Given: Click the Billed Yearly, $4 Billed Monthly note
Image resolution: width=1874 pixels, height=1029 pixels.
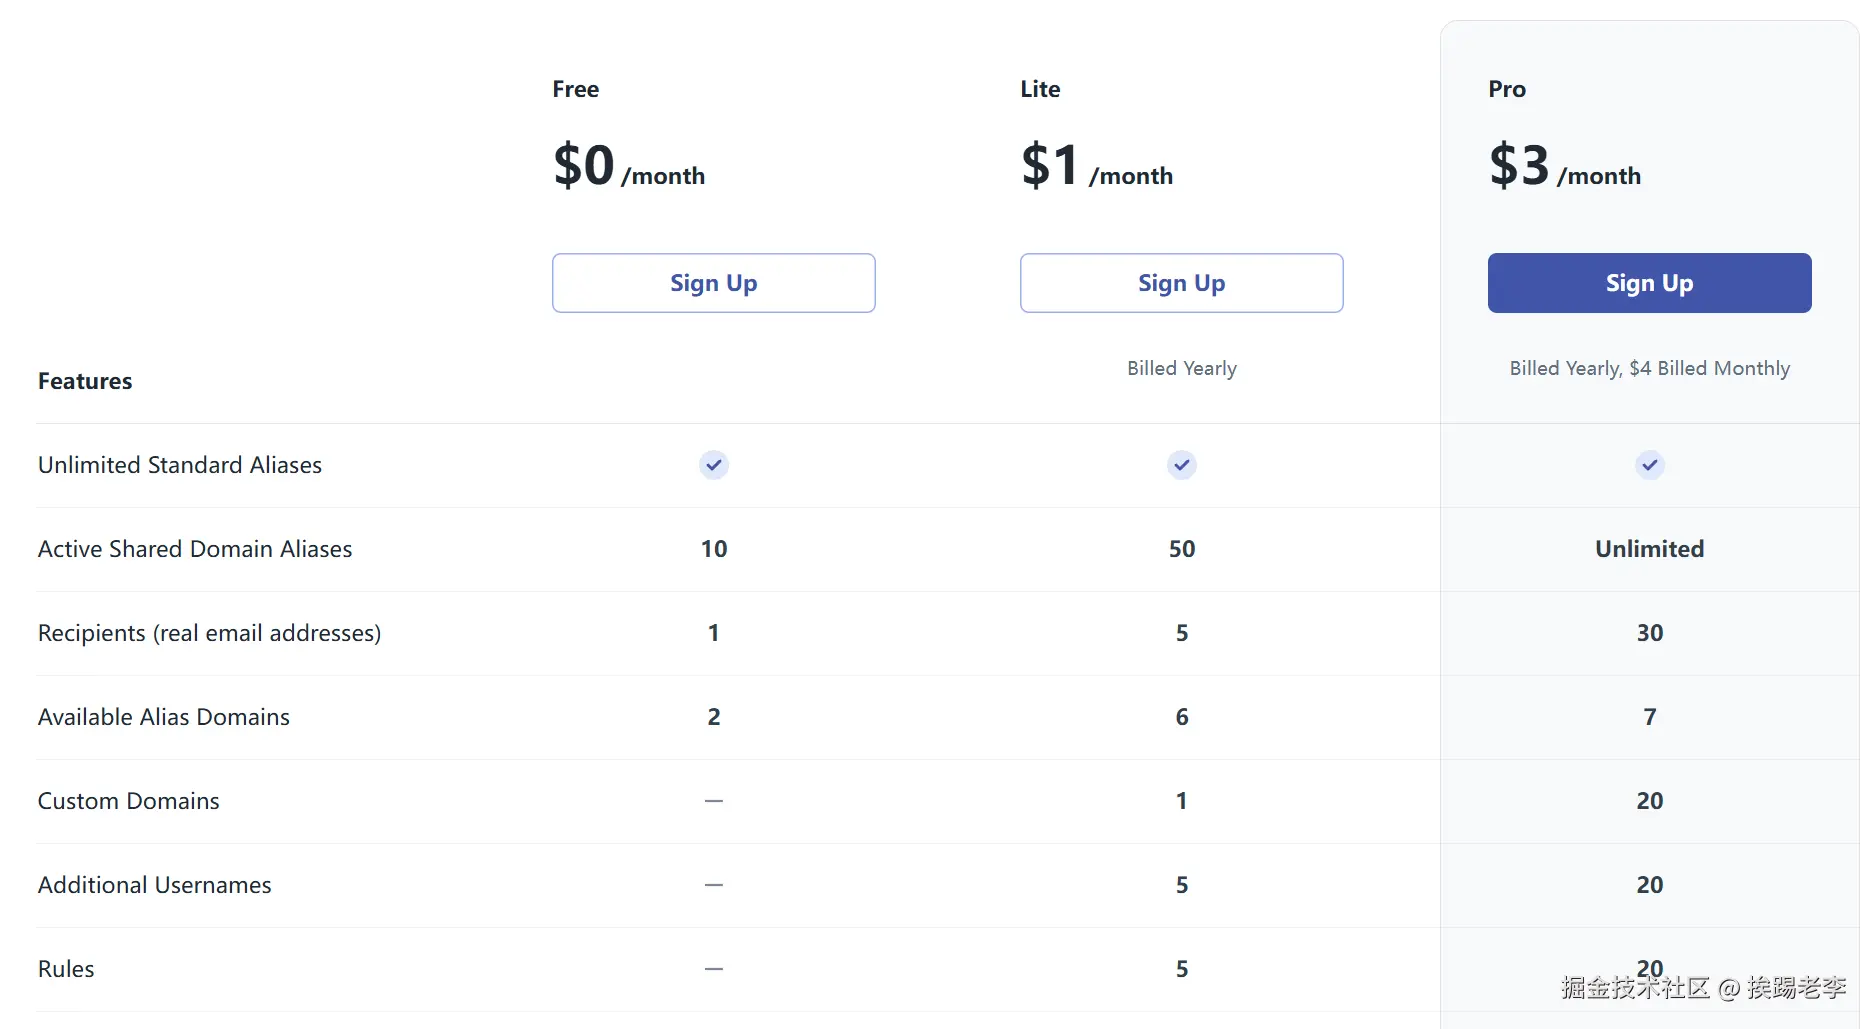Looking at the screenshot, I should click(1649, 368).
